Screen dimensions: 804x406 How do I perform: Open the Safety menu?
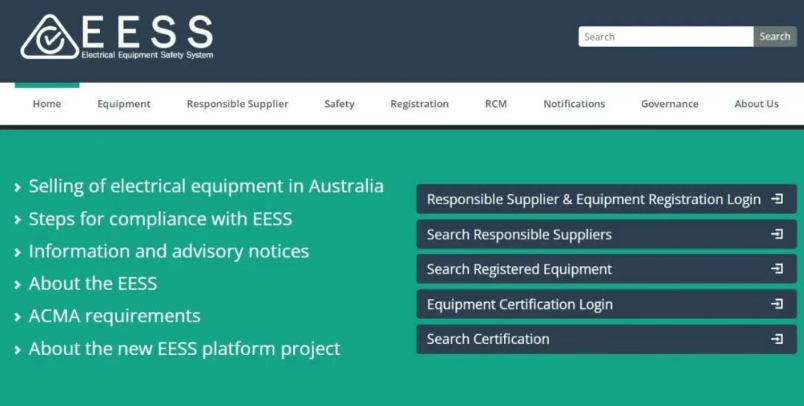click(x=339, y=104)
